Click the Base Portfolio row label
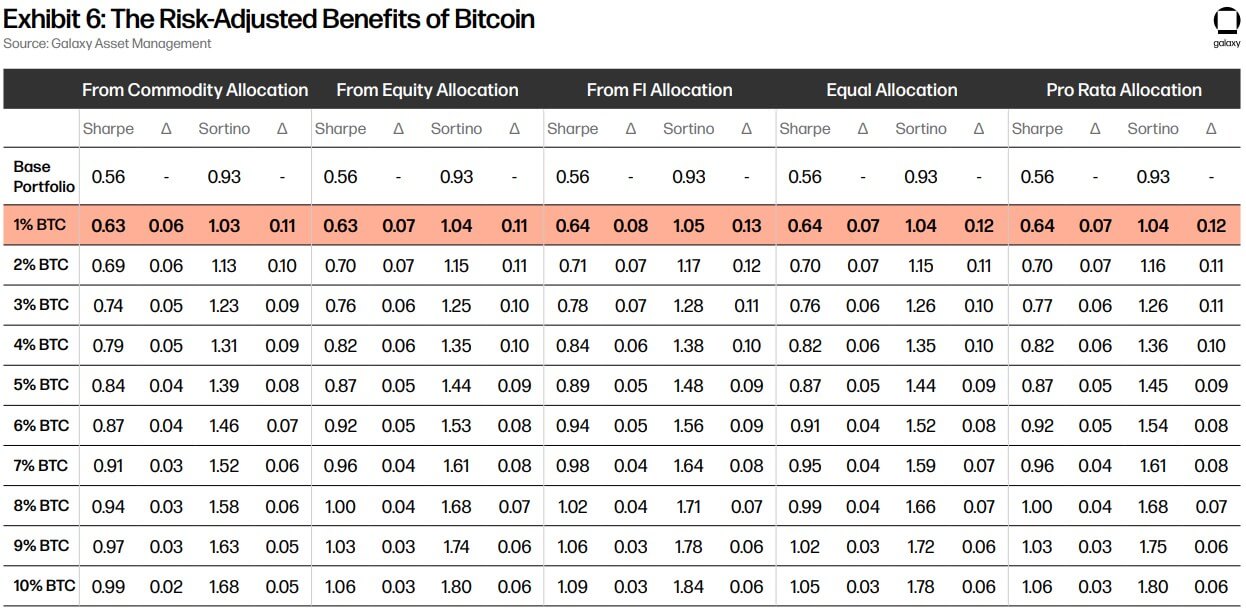Image resolution: width=1246 pixels, height=612 pixels. pyautogui.click(x=44, y=176)
